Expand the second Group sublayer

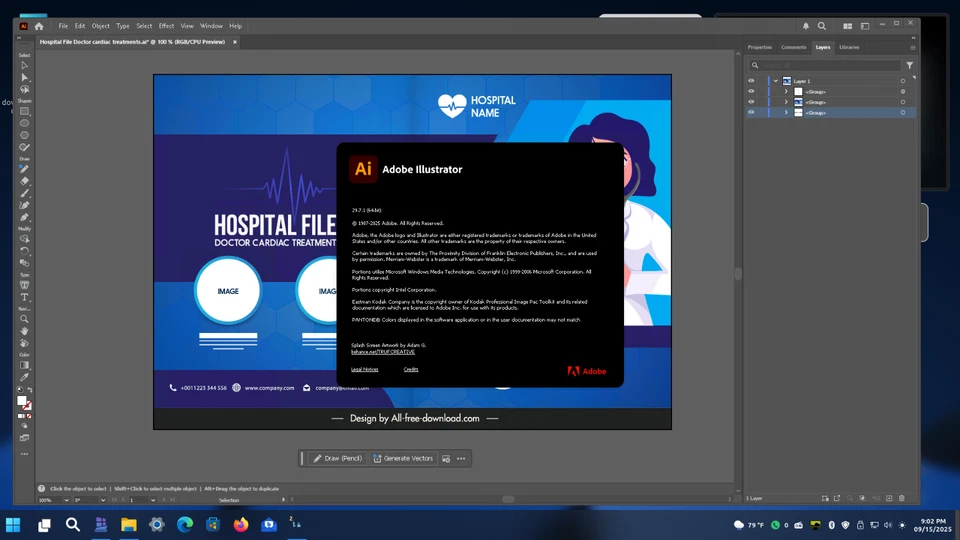pos(786,102)
